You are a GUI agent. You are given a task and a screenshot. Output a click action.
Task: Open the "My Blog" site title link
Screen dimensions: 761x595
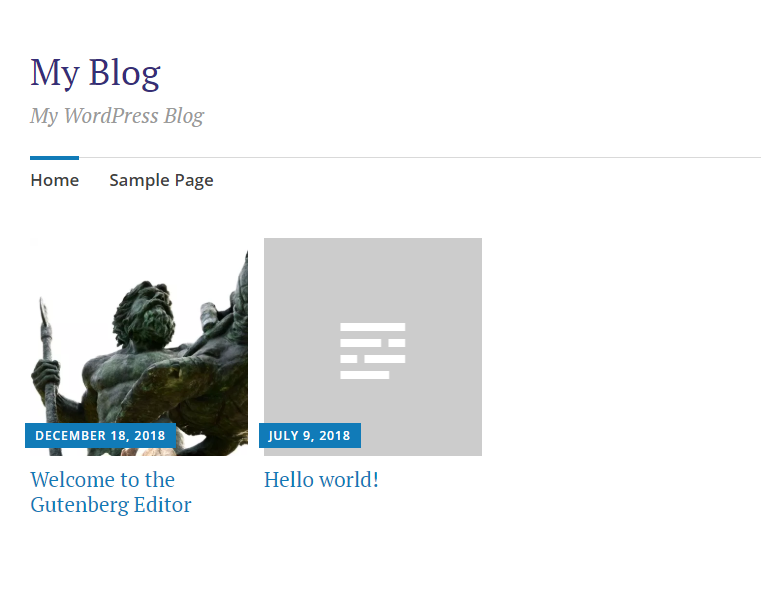[x=95, y=73]
